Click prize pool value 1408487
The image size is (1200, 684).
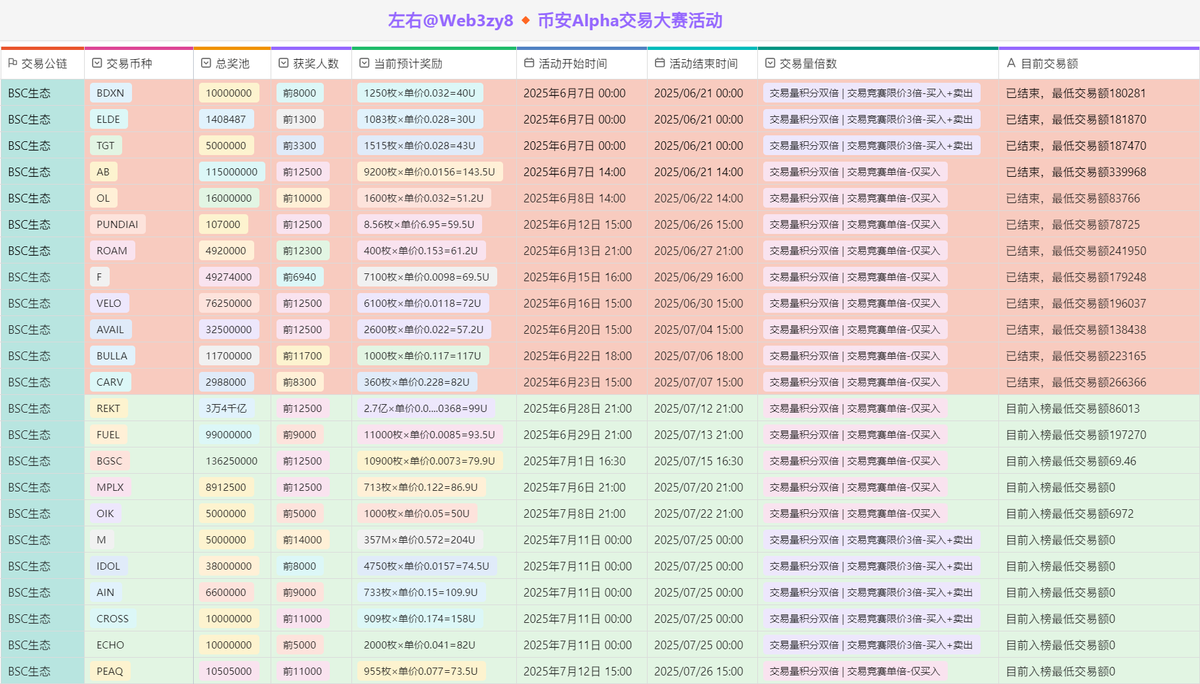[226, 119]
